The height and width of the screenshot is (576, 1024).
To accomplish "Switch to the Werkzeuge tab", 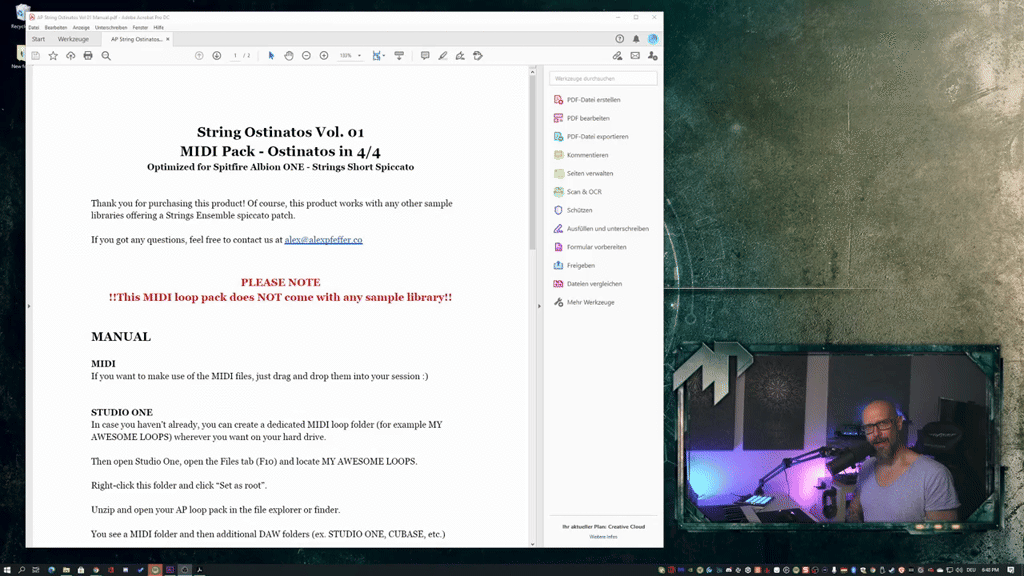I will click(x=73, y=39).
